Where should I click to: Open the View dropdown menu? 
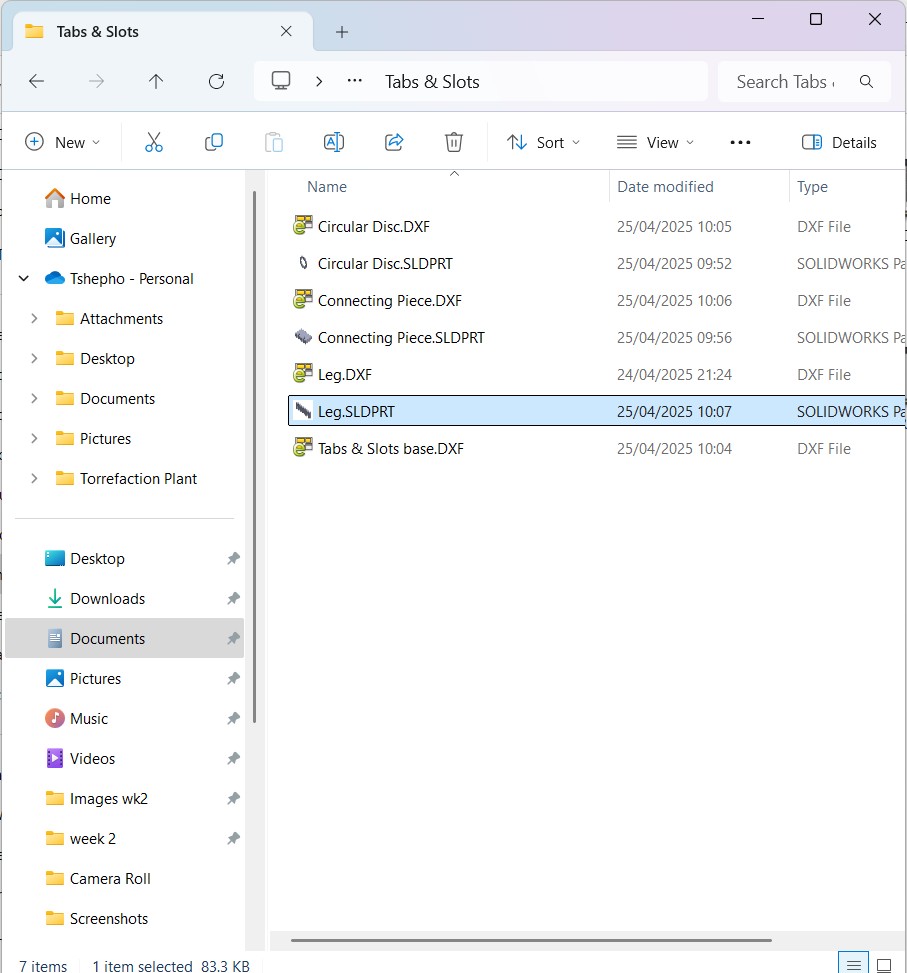(x=655, y=142)
